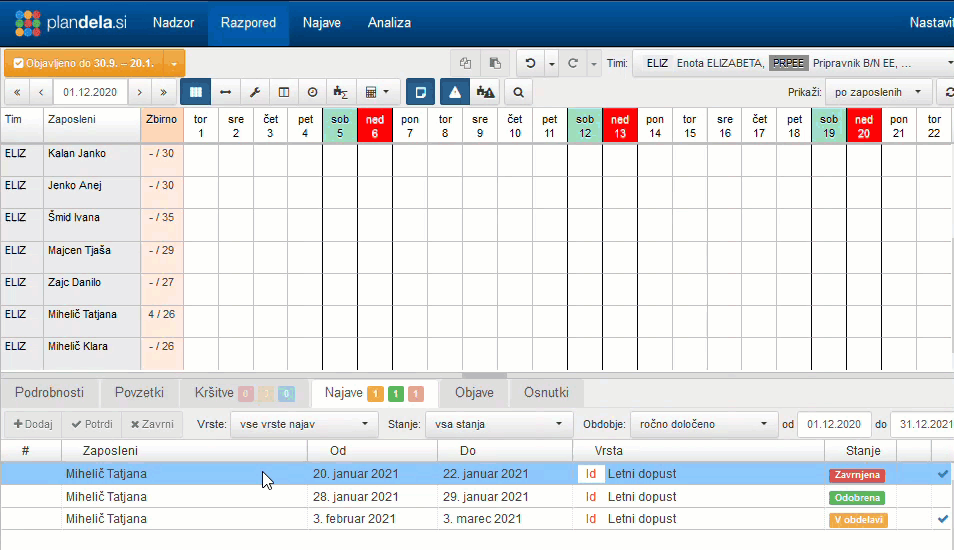Open the 'vsa stanja' status dropdown

pos(498,424)
